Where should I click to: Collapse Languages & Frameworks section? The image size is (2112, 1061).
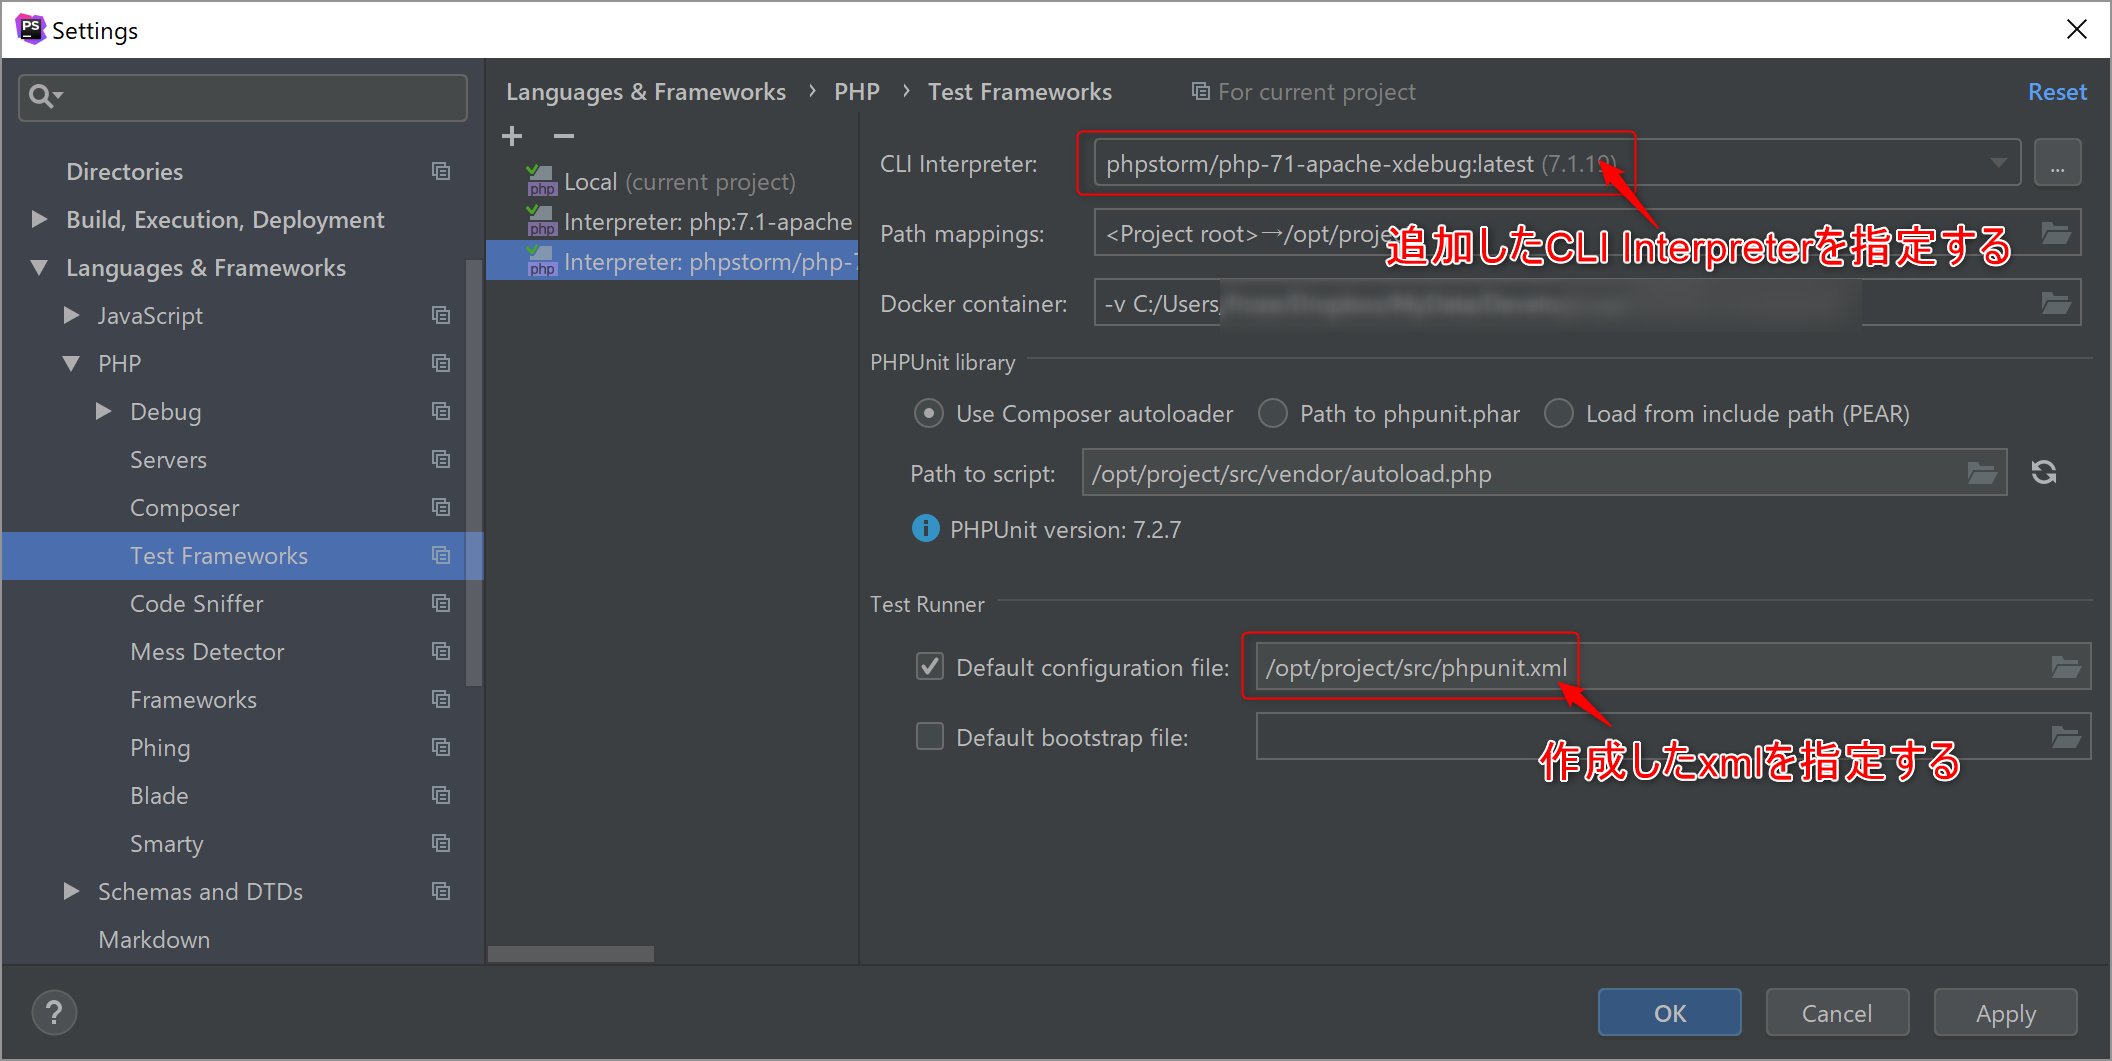coord(39,267)
